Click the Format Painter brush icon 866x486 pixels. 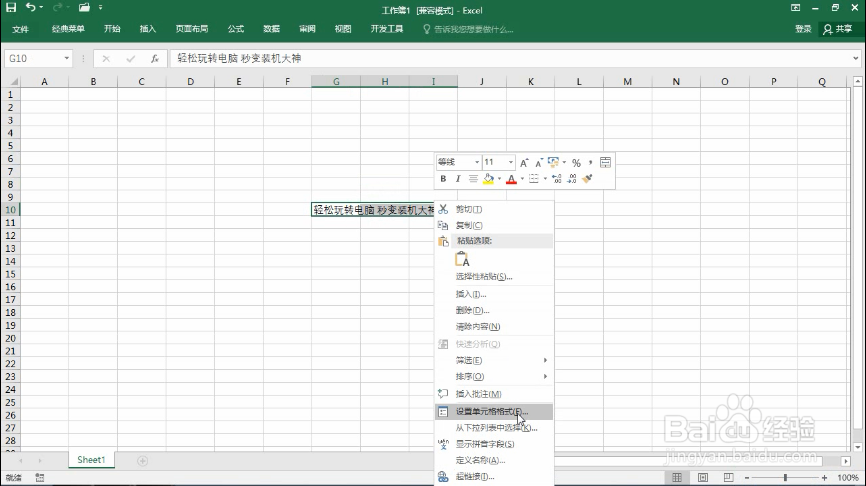tap(587, 179)
